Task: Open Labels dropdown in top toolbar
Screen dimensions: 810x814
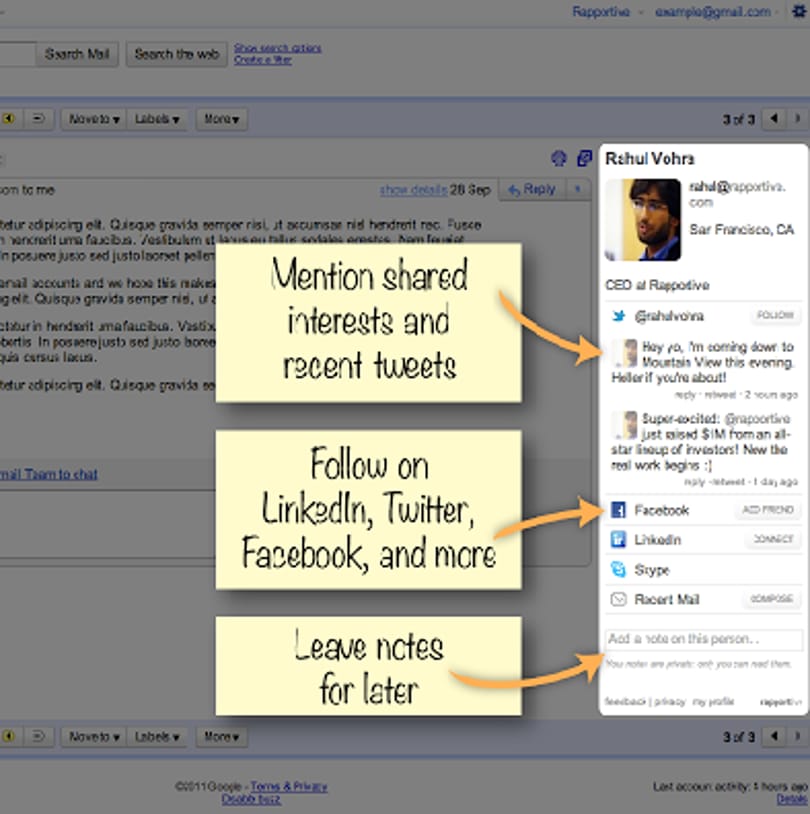Action: [157, 119]
